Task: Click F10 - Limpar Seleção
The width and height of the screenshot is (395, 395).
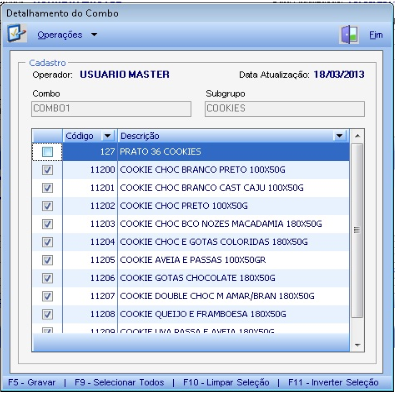Action: tap(226, 383)
